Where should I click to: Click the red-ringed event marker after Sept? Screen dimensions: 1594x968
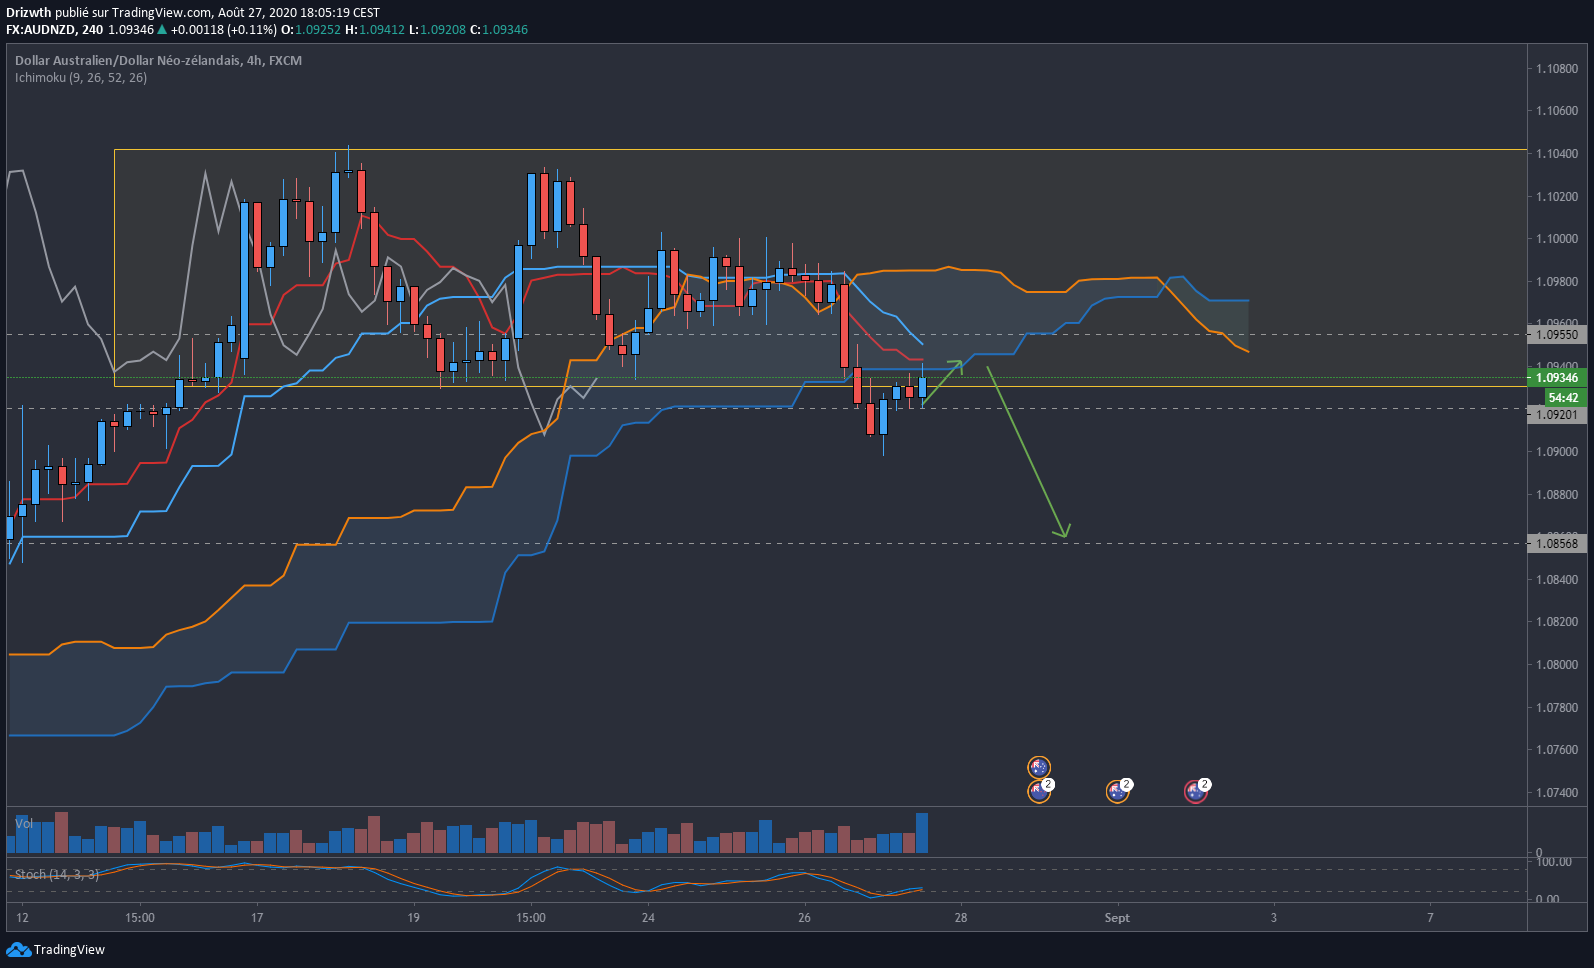(1196, 791)
